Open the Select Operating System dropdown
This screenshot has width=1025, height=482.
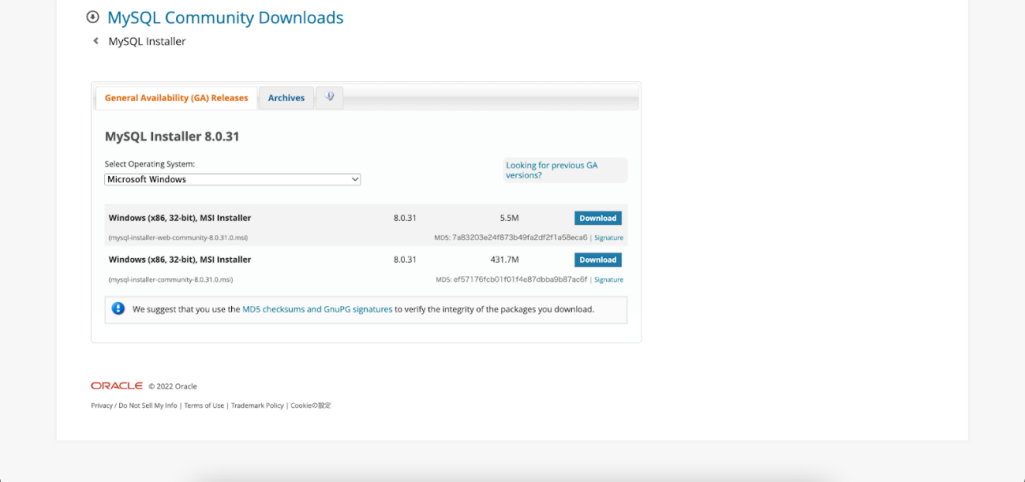coord(233,179)
